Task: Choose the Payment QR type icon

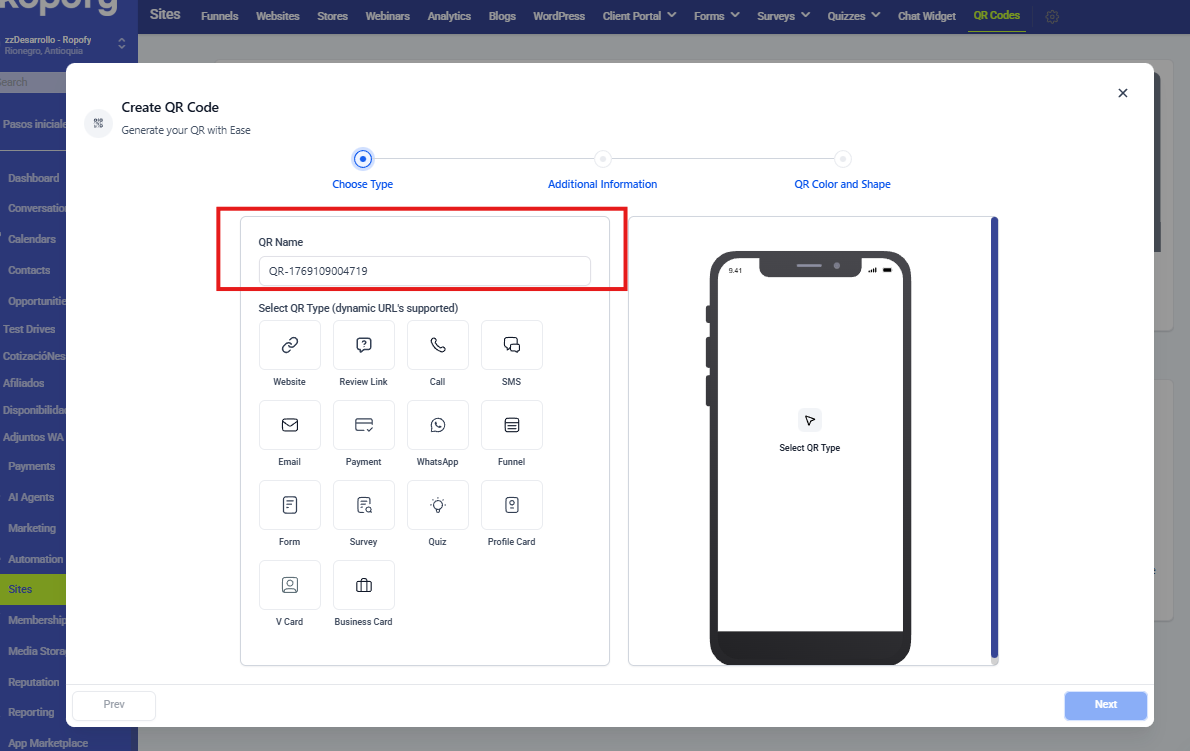Action: pyautogui.click(x=364, y=425)
